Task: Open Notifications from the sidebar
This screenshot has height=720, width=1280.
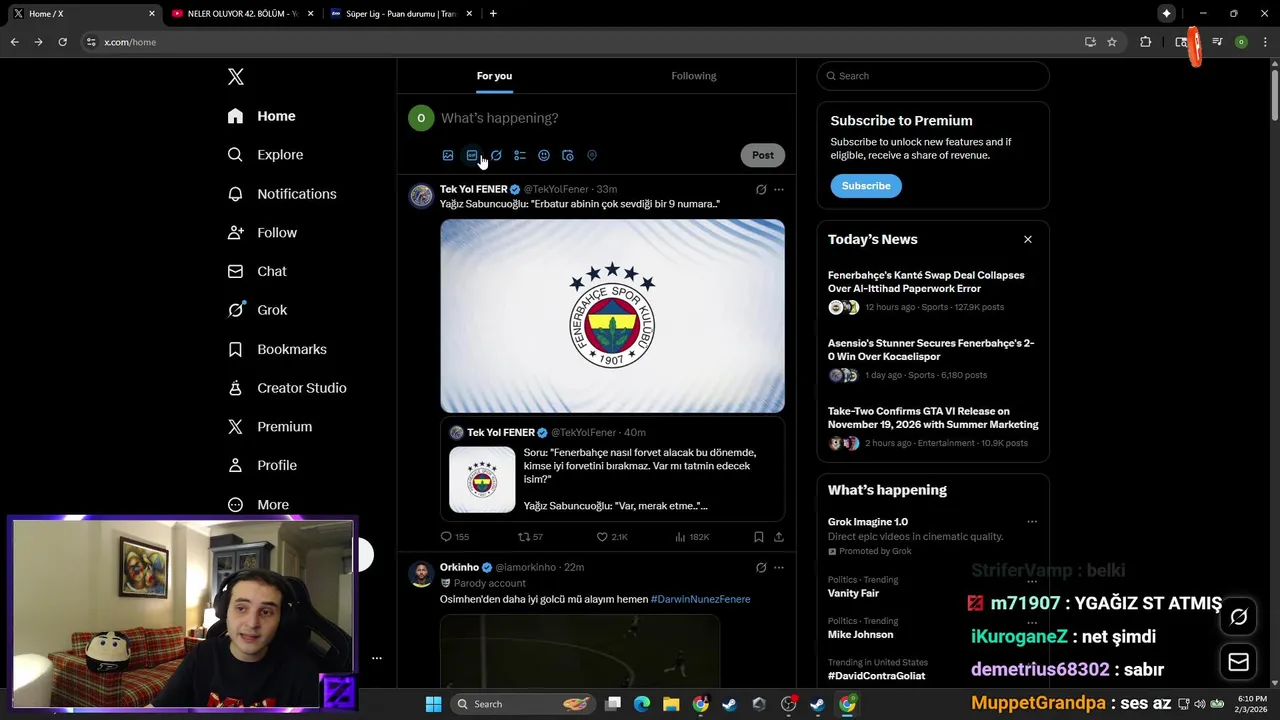Action: (x=282, y=194)
